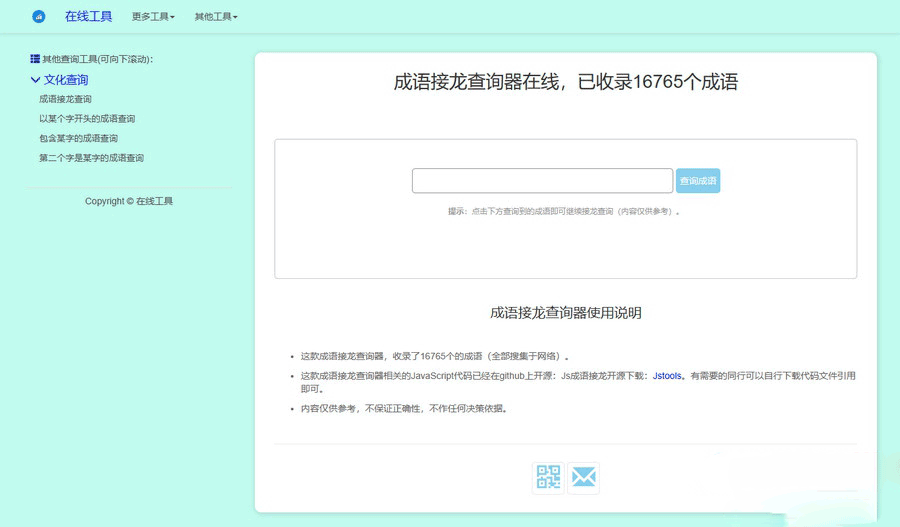This screenshot has width=900, height=527.
Task: Open 第二个字是某字的成语查询 link
Action: (91, 158)
